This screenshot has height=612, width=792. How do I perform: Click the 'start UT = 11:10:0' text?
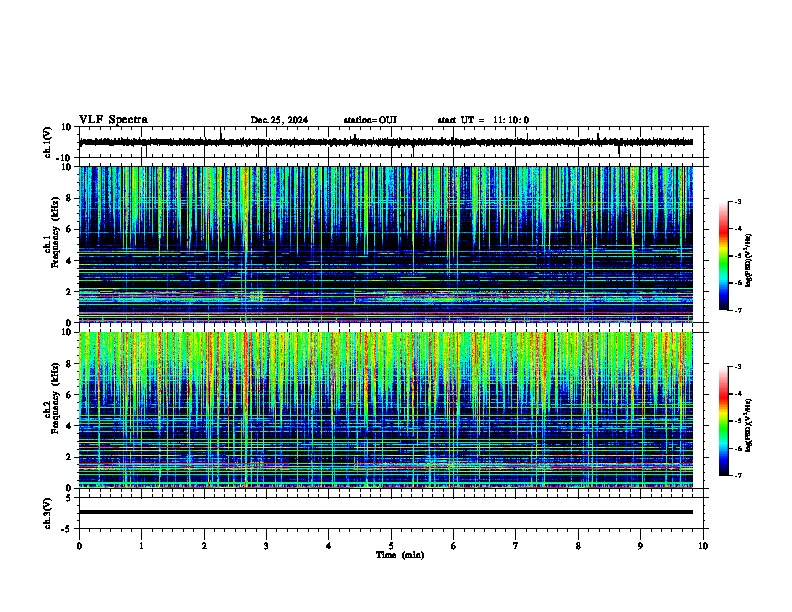pyautogui.click(x=483, y=120)
